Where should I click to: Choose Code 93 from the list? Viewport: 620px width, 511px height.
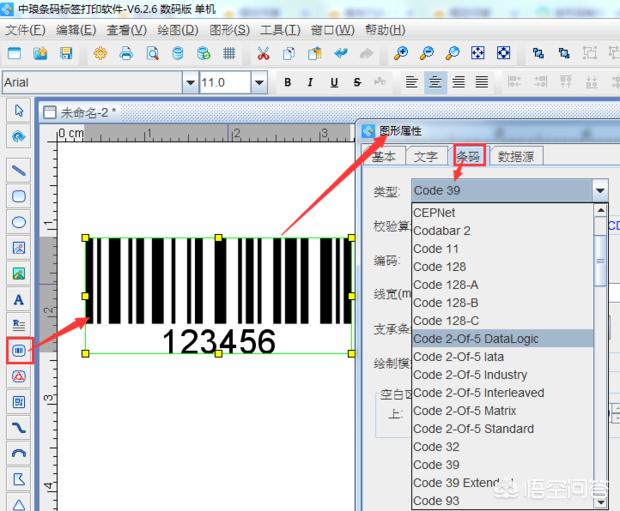(x=502, y=501)
